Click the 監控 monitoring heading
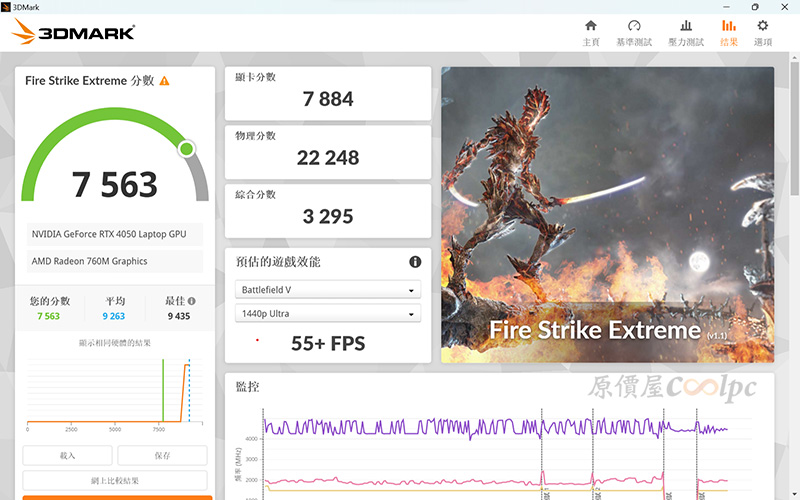Screen dimensions: 800x500 pyautogui.click(x=247, y=387)
